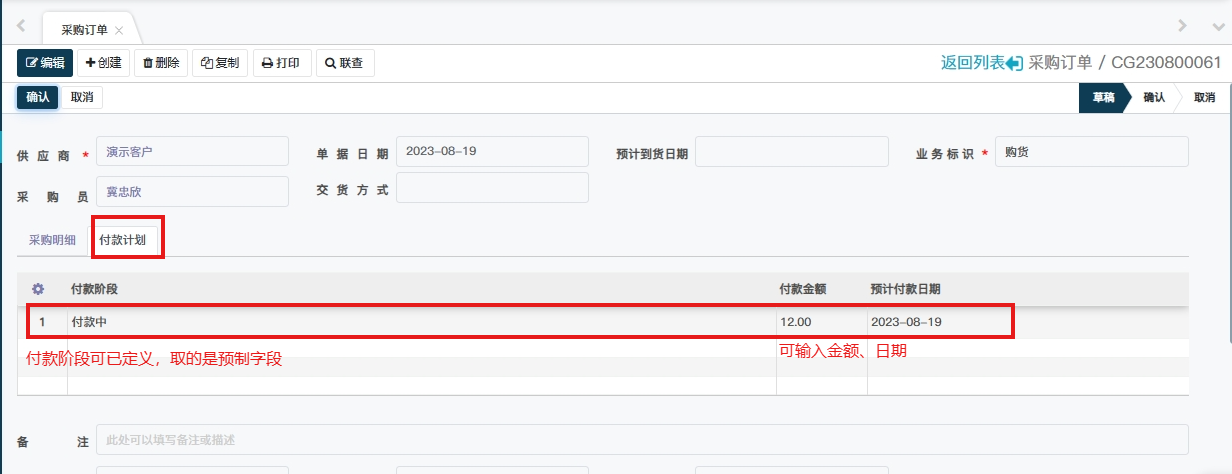Click 返回列表 link to return
Viewport: 1232px width, 474px height.
click(x=981, y=62)
